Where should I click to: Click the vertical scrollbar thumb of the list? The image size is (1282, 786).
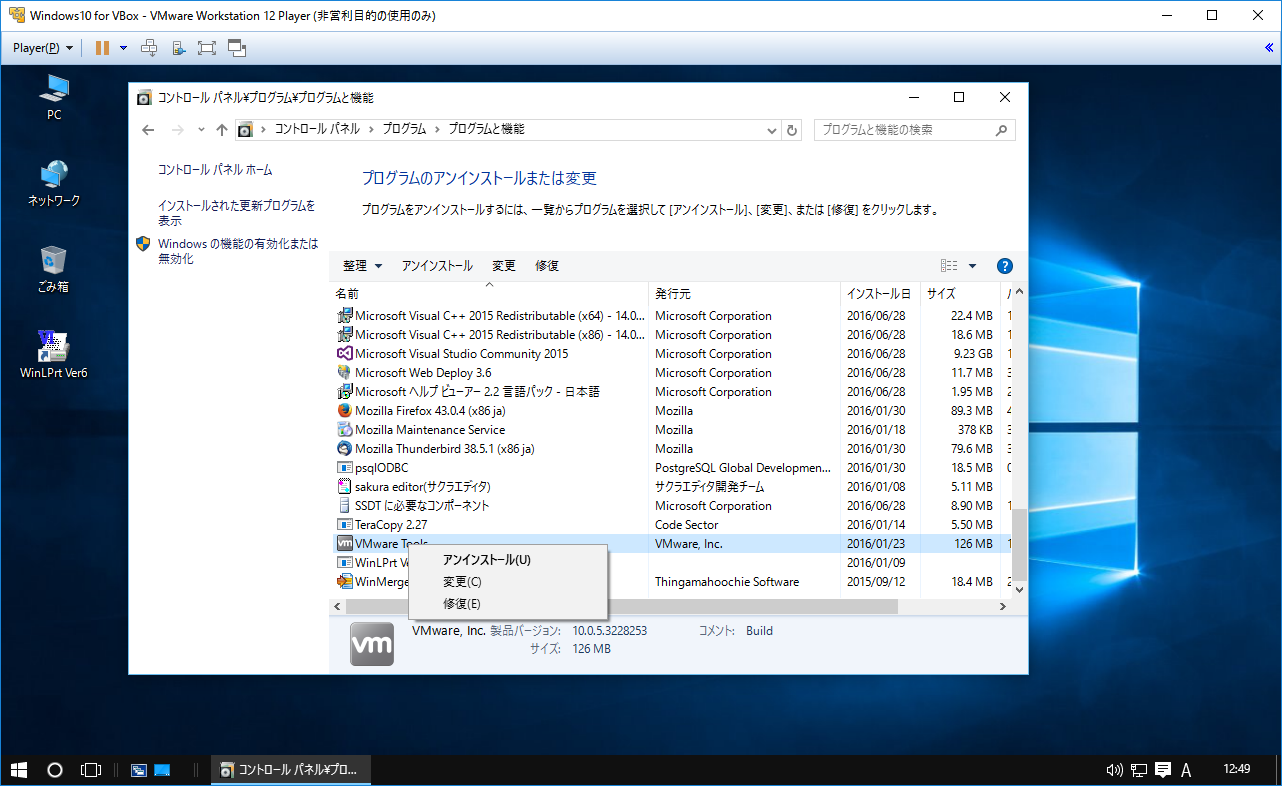point(1019,544)
